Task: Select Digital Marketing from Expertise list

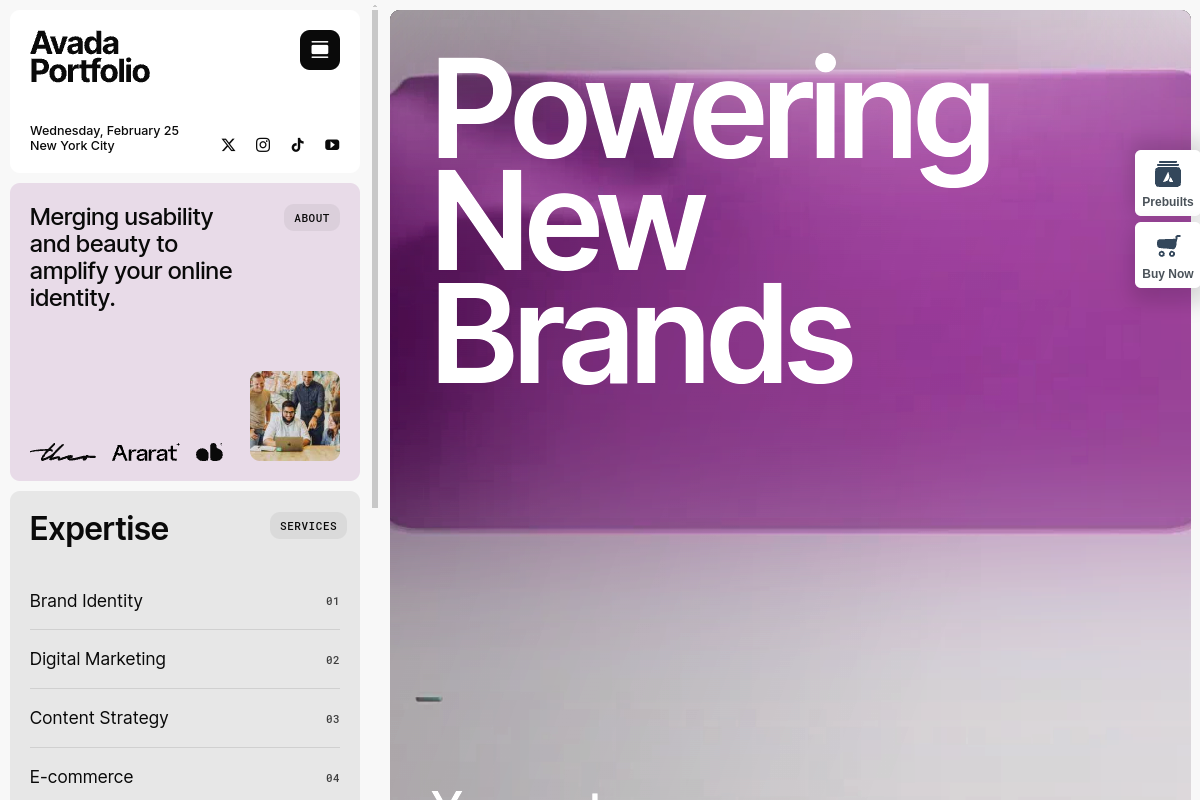Action: tap(98, 659)
